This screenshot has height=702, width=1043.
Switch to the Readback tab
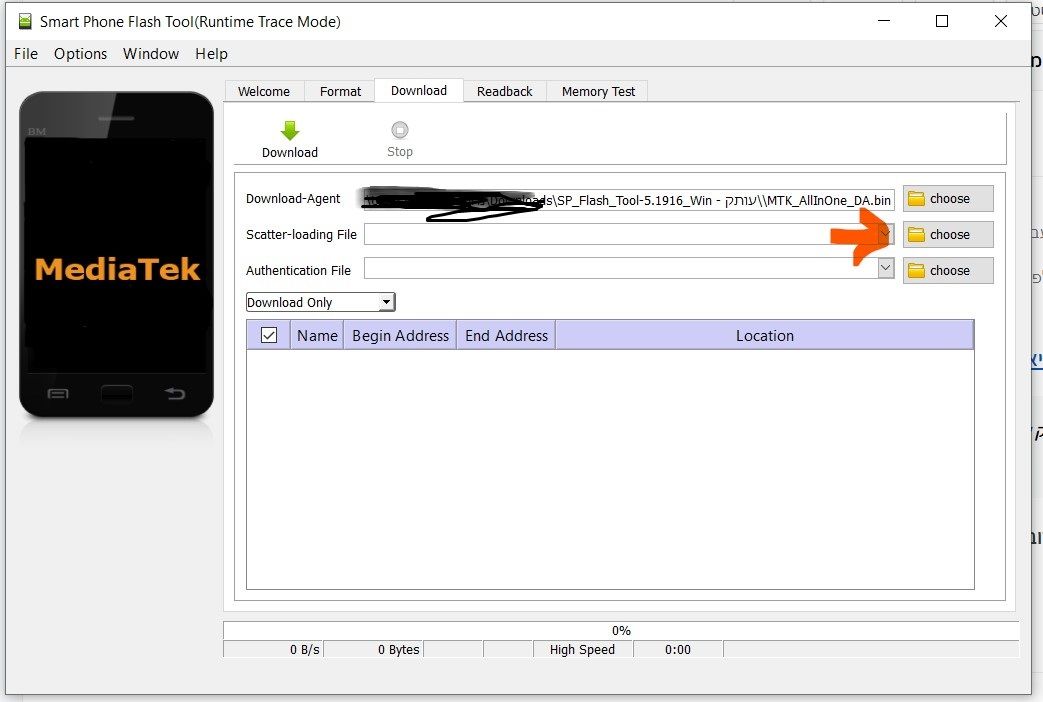click(504, 91)
